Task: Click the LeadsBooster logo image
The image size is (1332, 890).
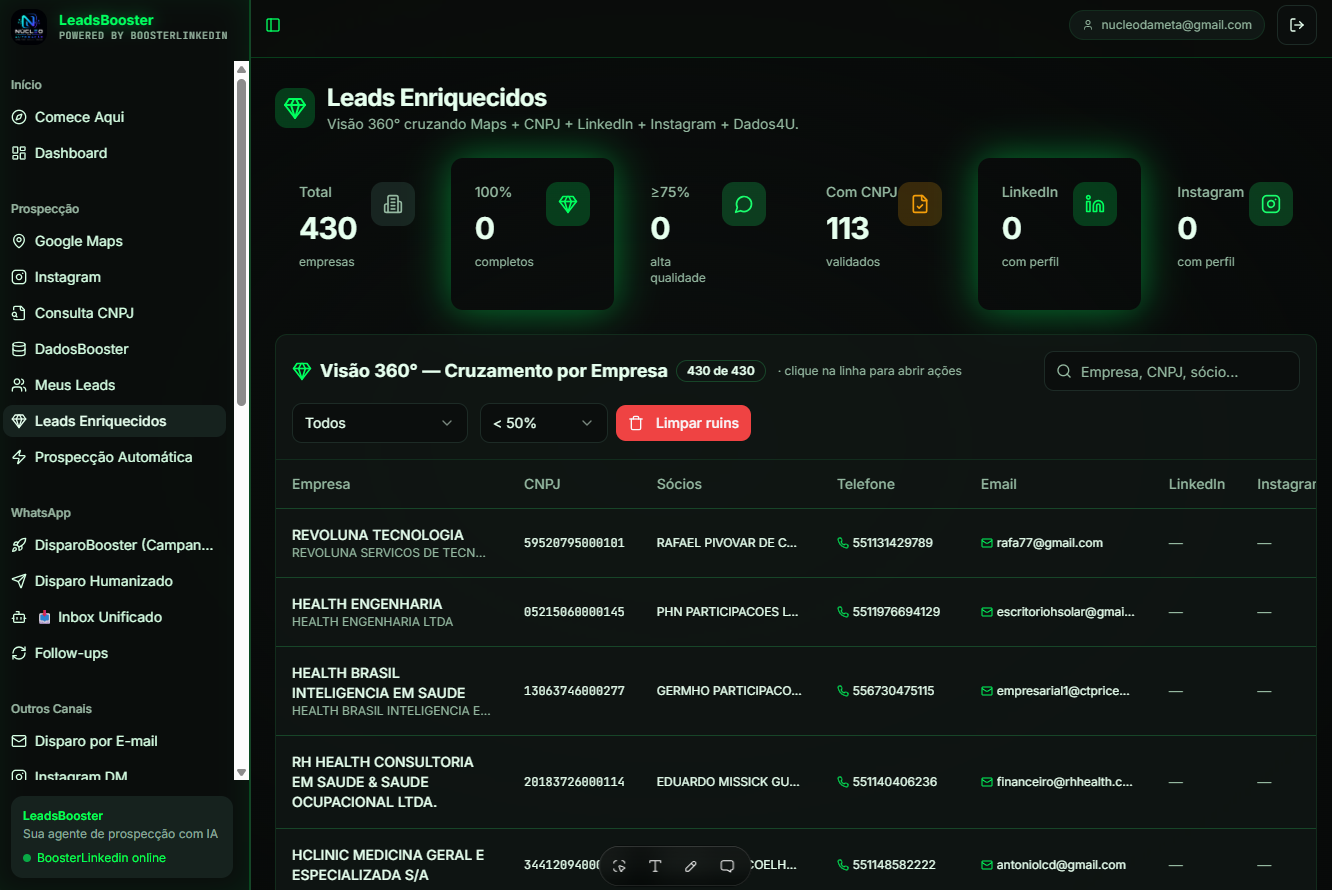Action: pyautogui.click(x=29, y=27)
